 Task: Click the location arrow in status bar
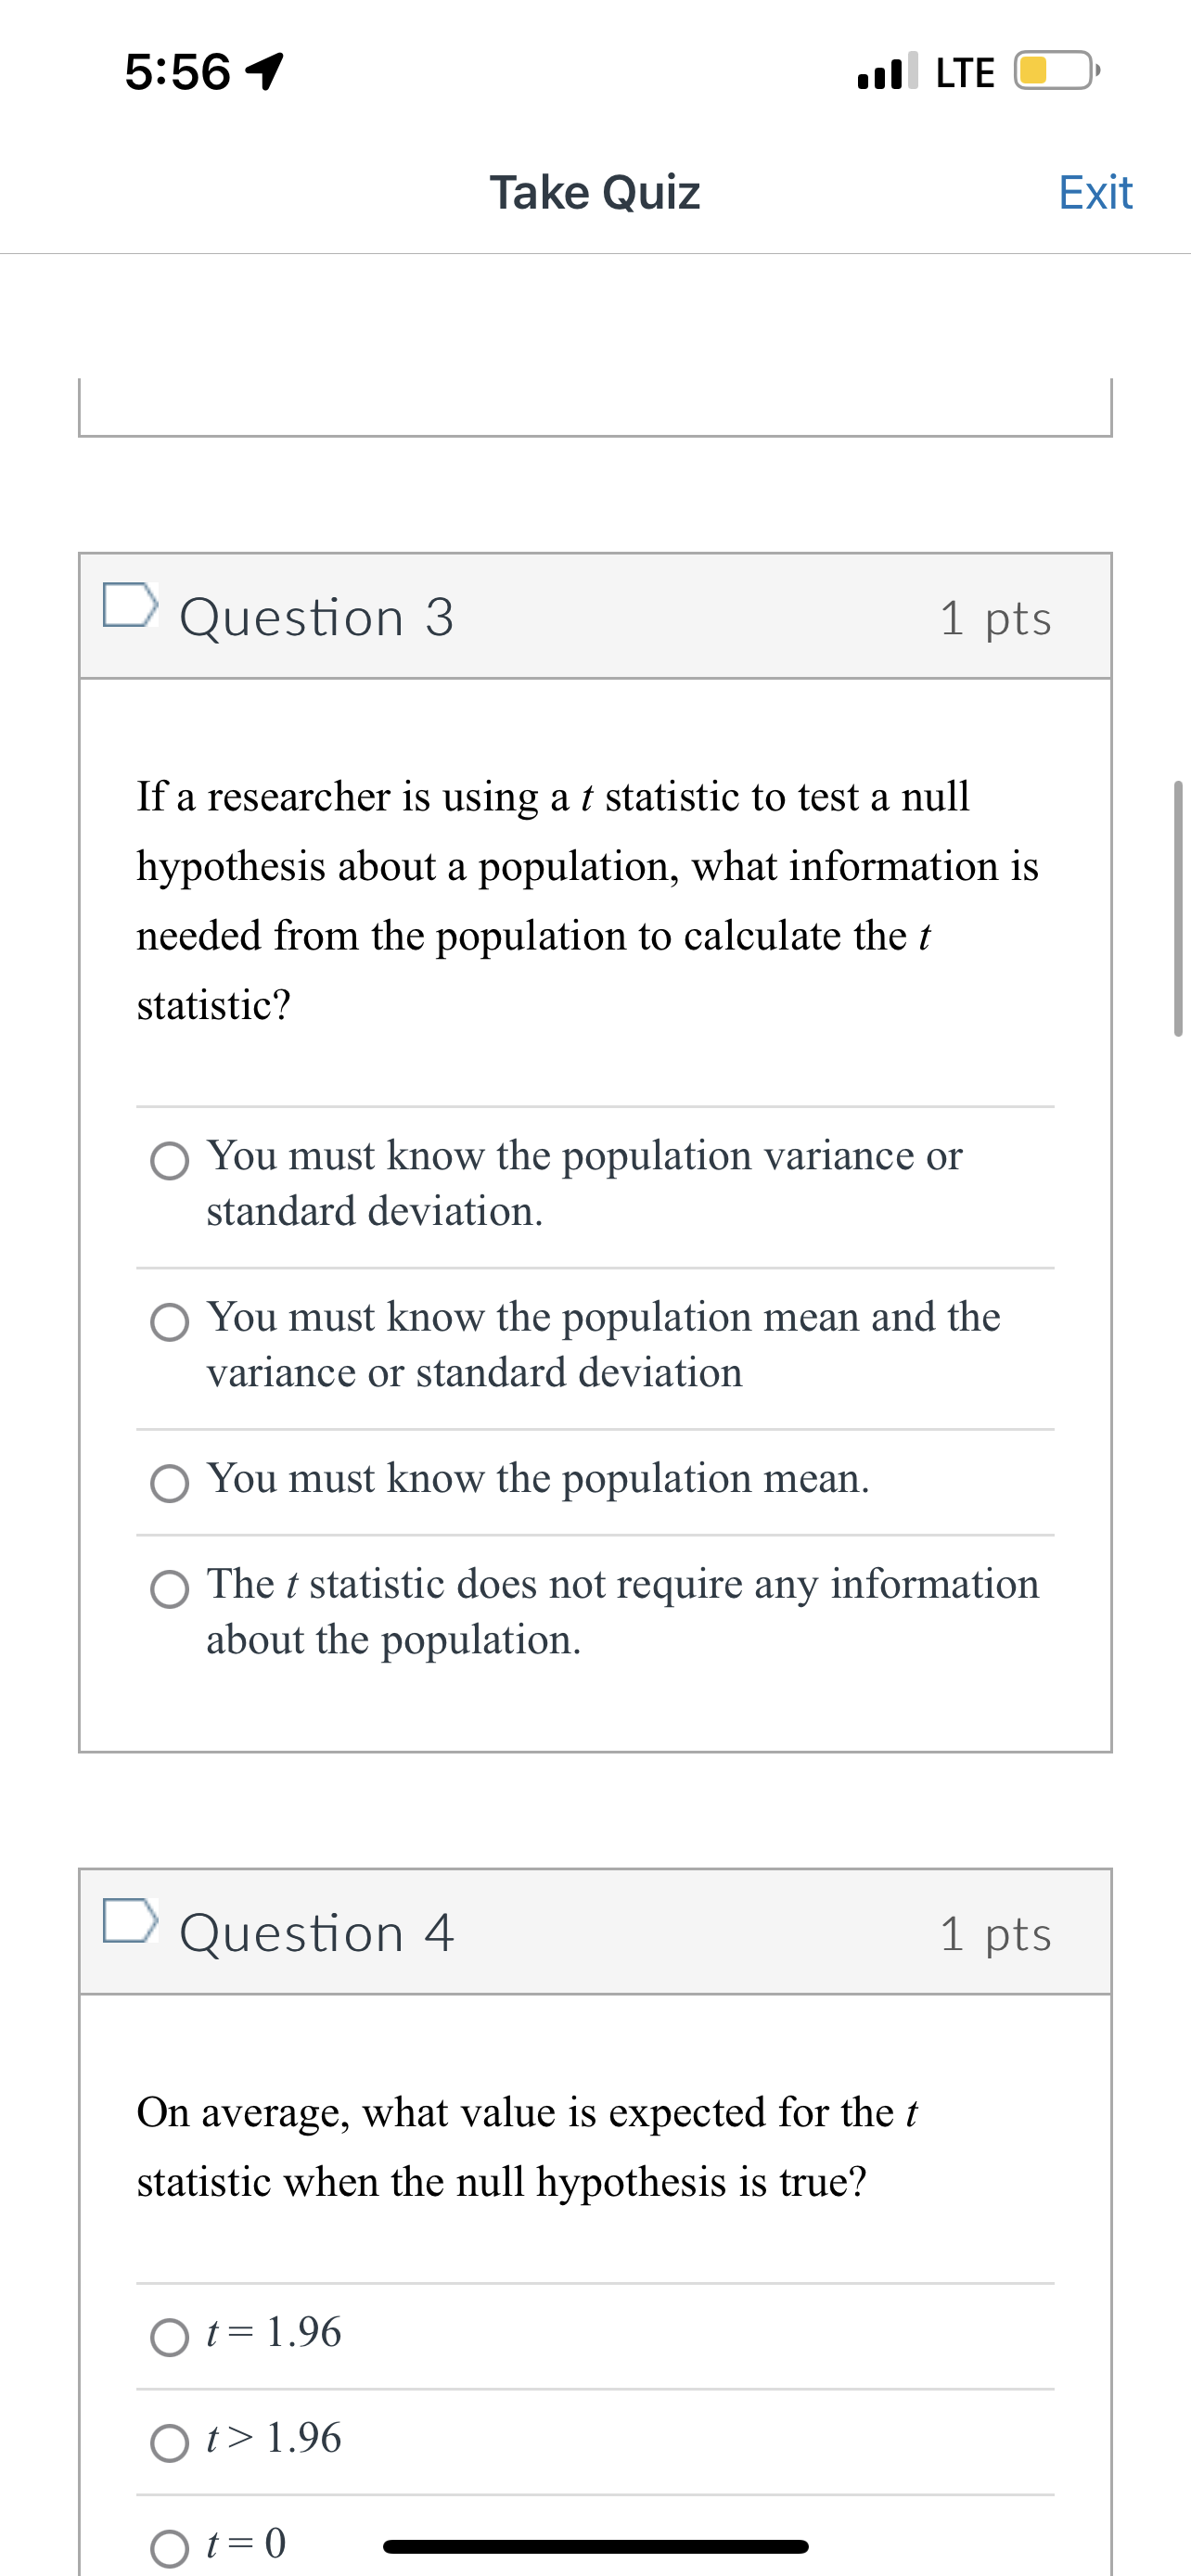pos(266,68)
